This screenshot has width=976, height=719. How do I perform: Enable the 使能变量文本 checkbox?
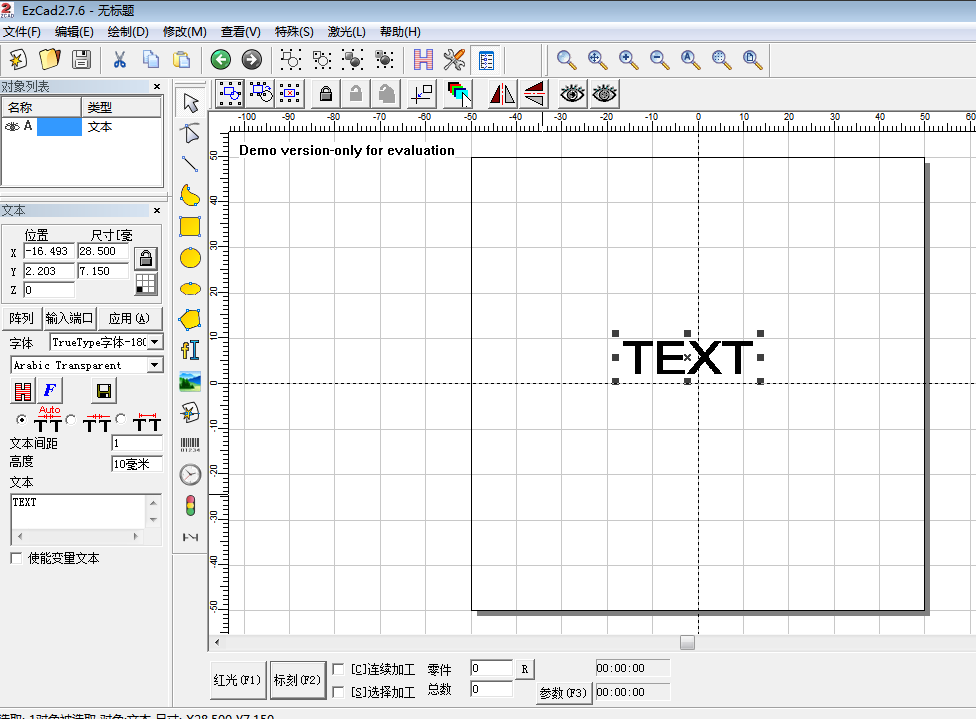pos(16,558)
